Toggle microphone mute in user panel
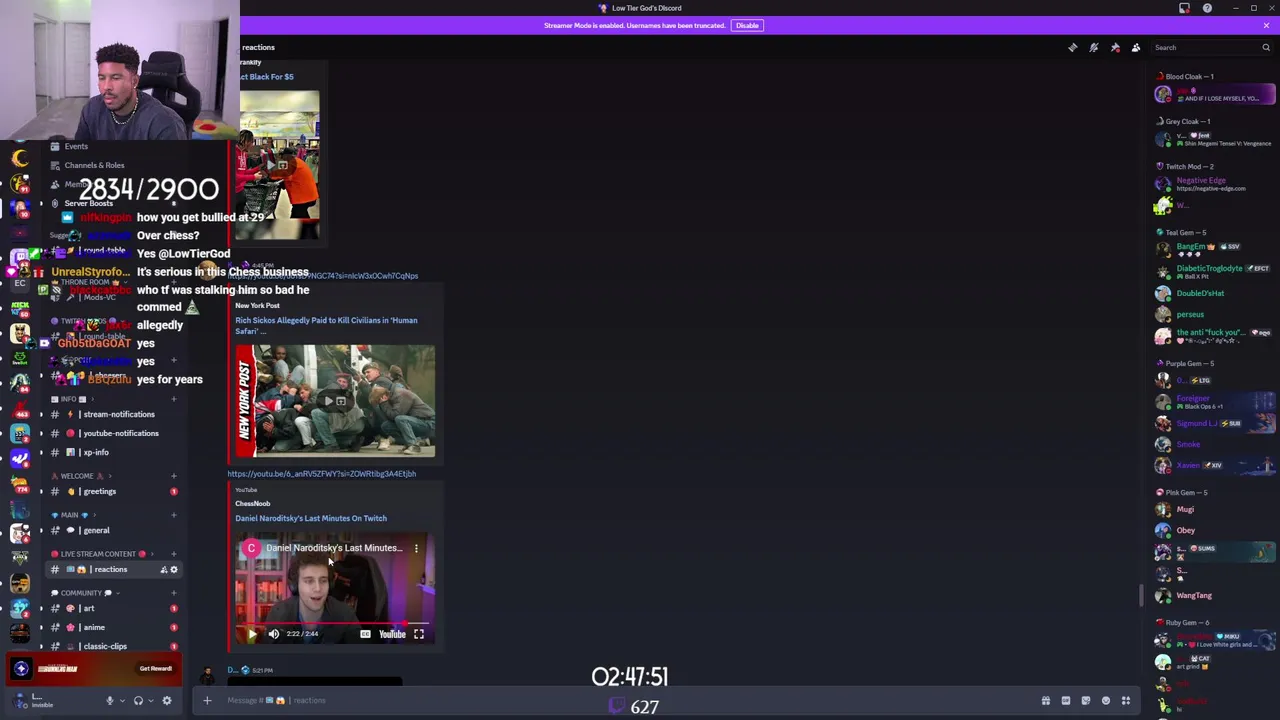The width and height of the screenshot is (1280, 720). click(x=110, y=701)
